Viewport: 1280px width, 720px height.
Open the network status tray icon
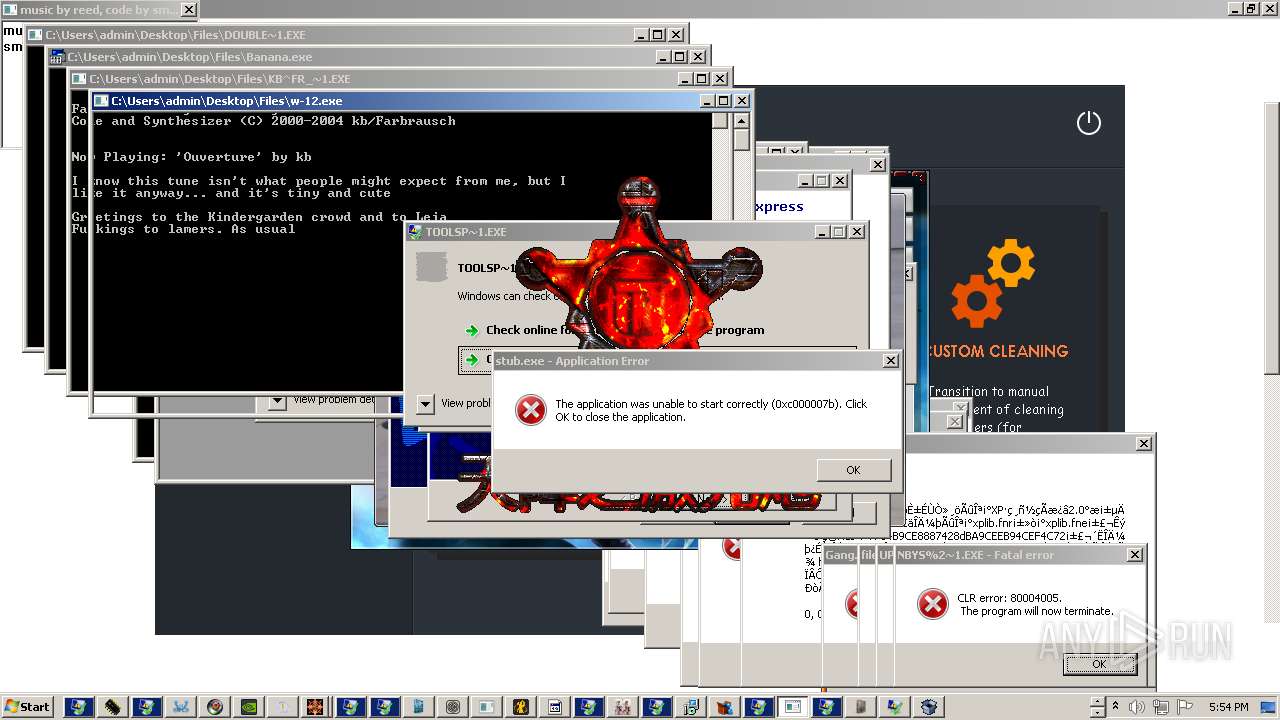point(1160,707)
